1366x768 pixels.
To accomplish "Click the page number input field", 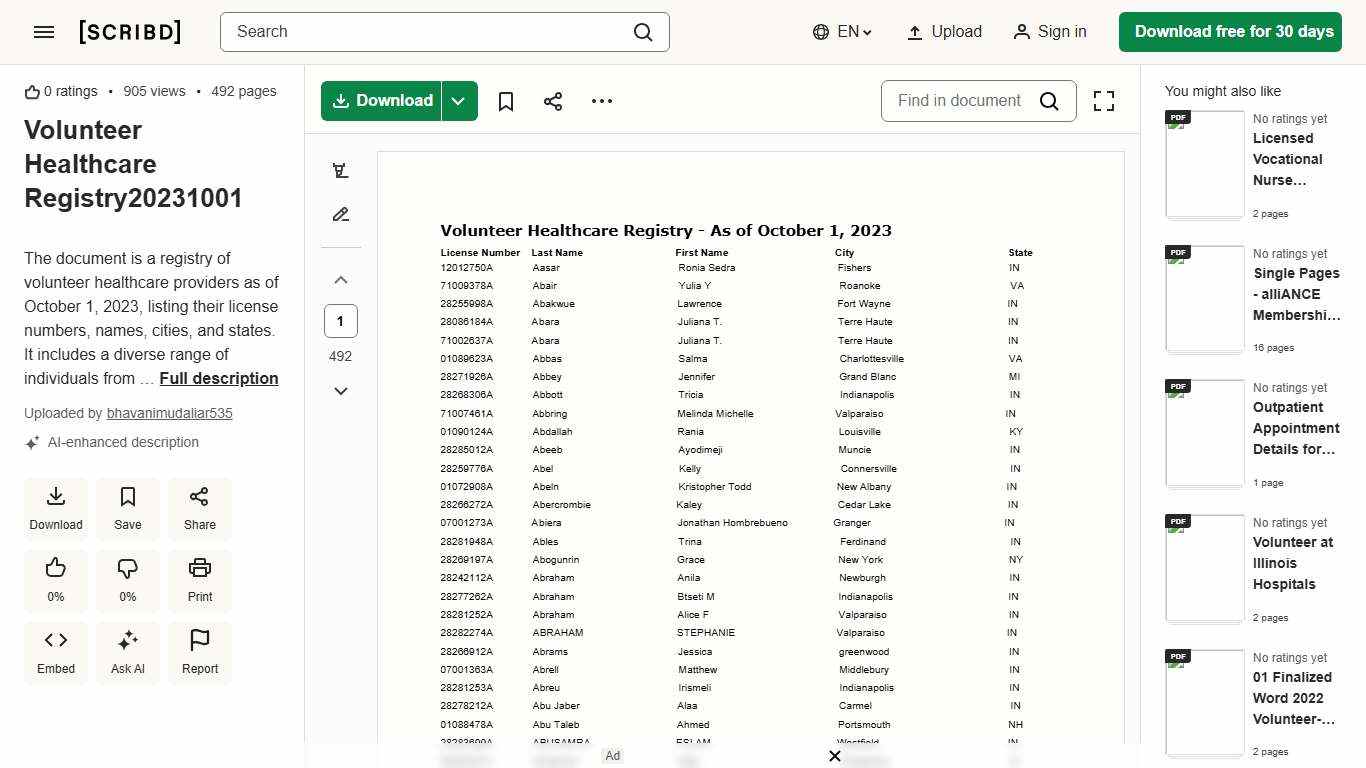I will point(340,321).
